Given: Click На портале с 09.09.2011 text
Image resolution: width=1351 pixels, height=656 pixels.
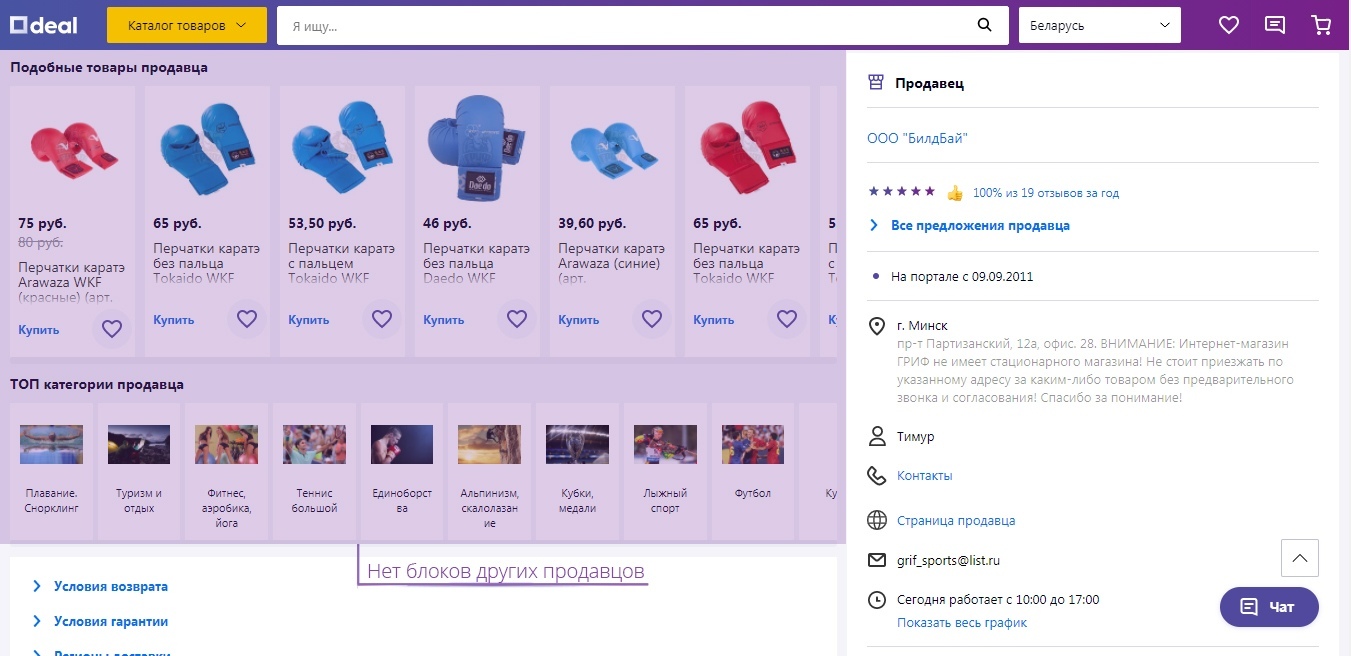Looking at the screenshot, I should [x=962, y=276].
